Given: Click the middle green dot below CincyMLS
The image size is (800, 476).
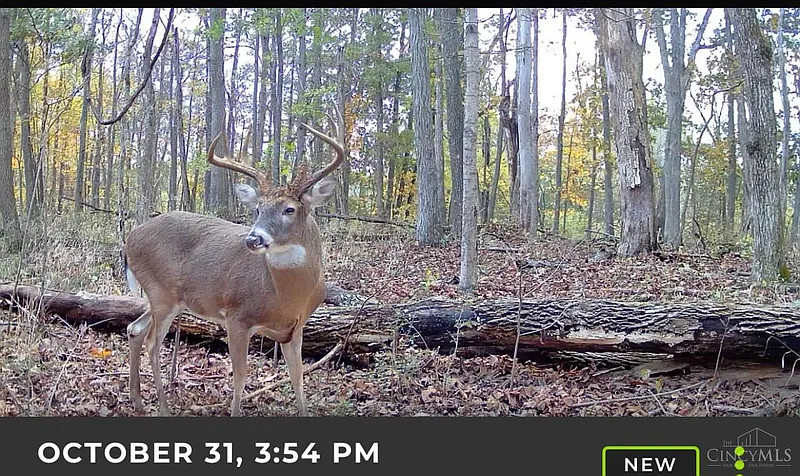Looking at the screenshot, I should click(739, 465).
